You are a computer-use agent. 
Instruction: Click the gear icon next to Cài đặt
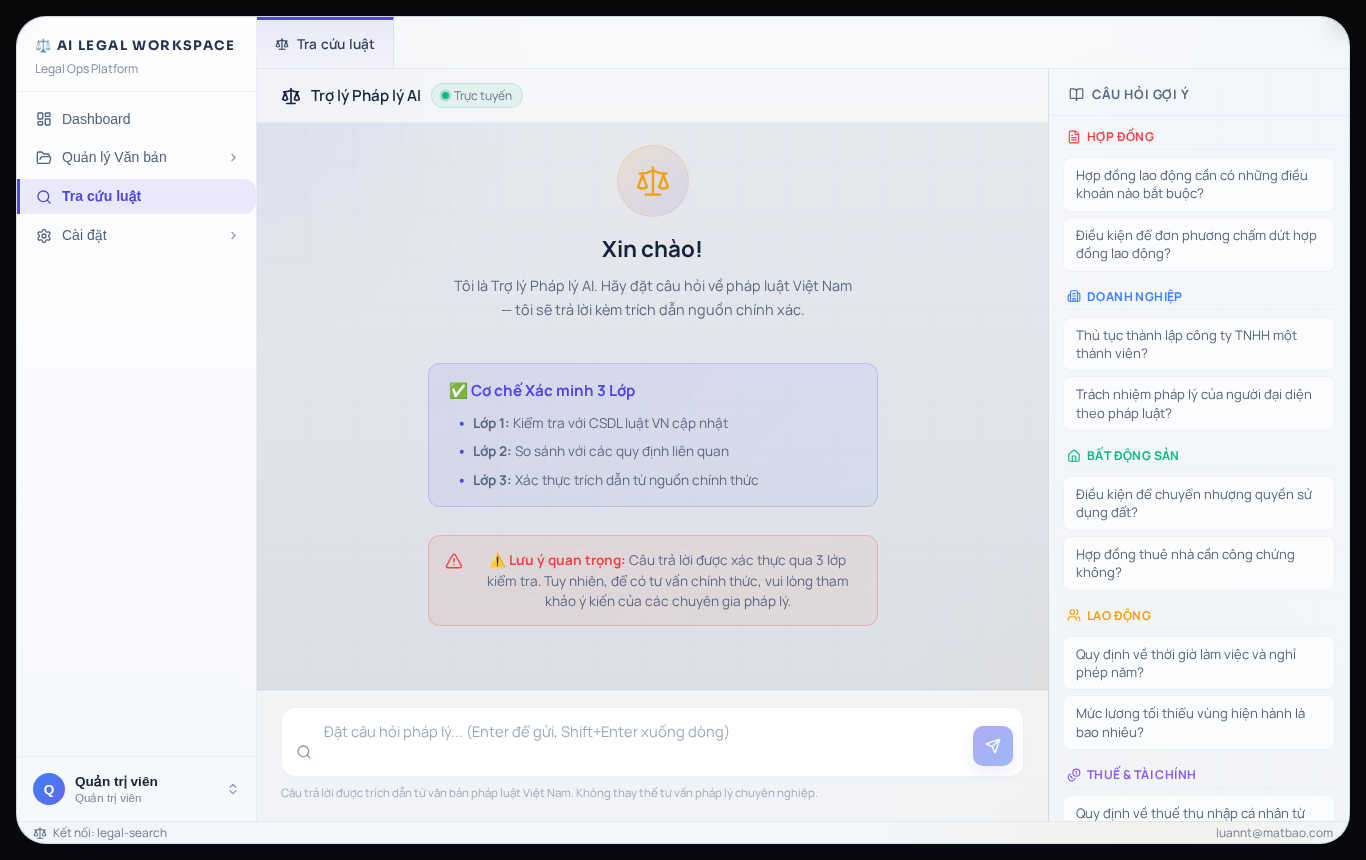44,235
